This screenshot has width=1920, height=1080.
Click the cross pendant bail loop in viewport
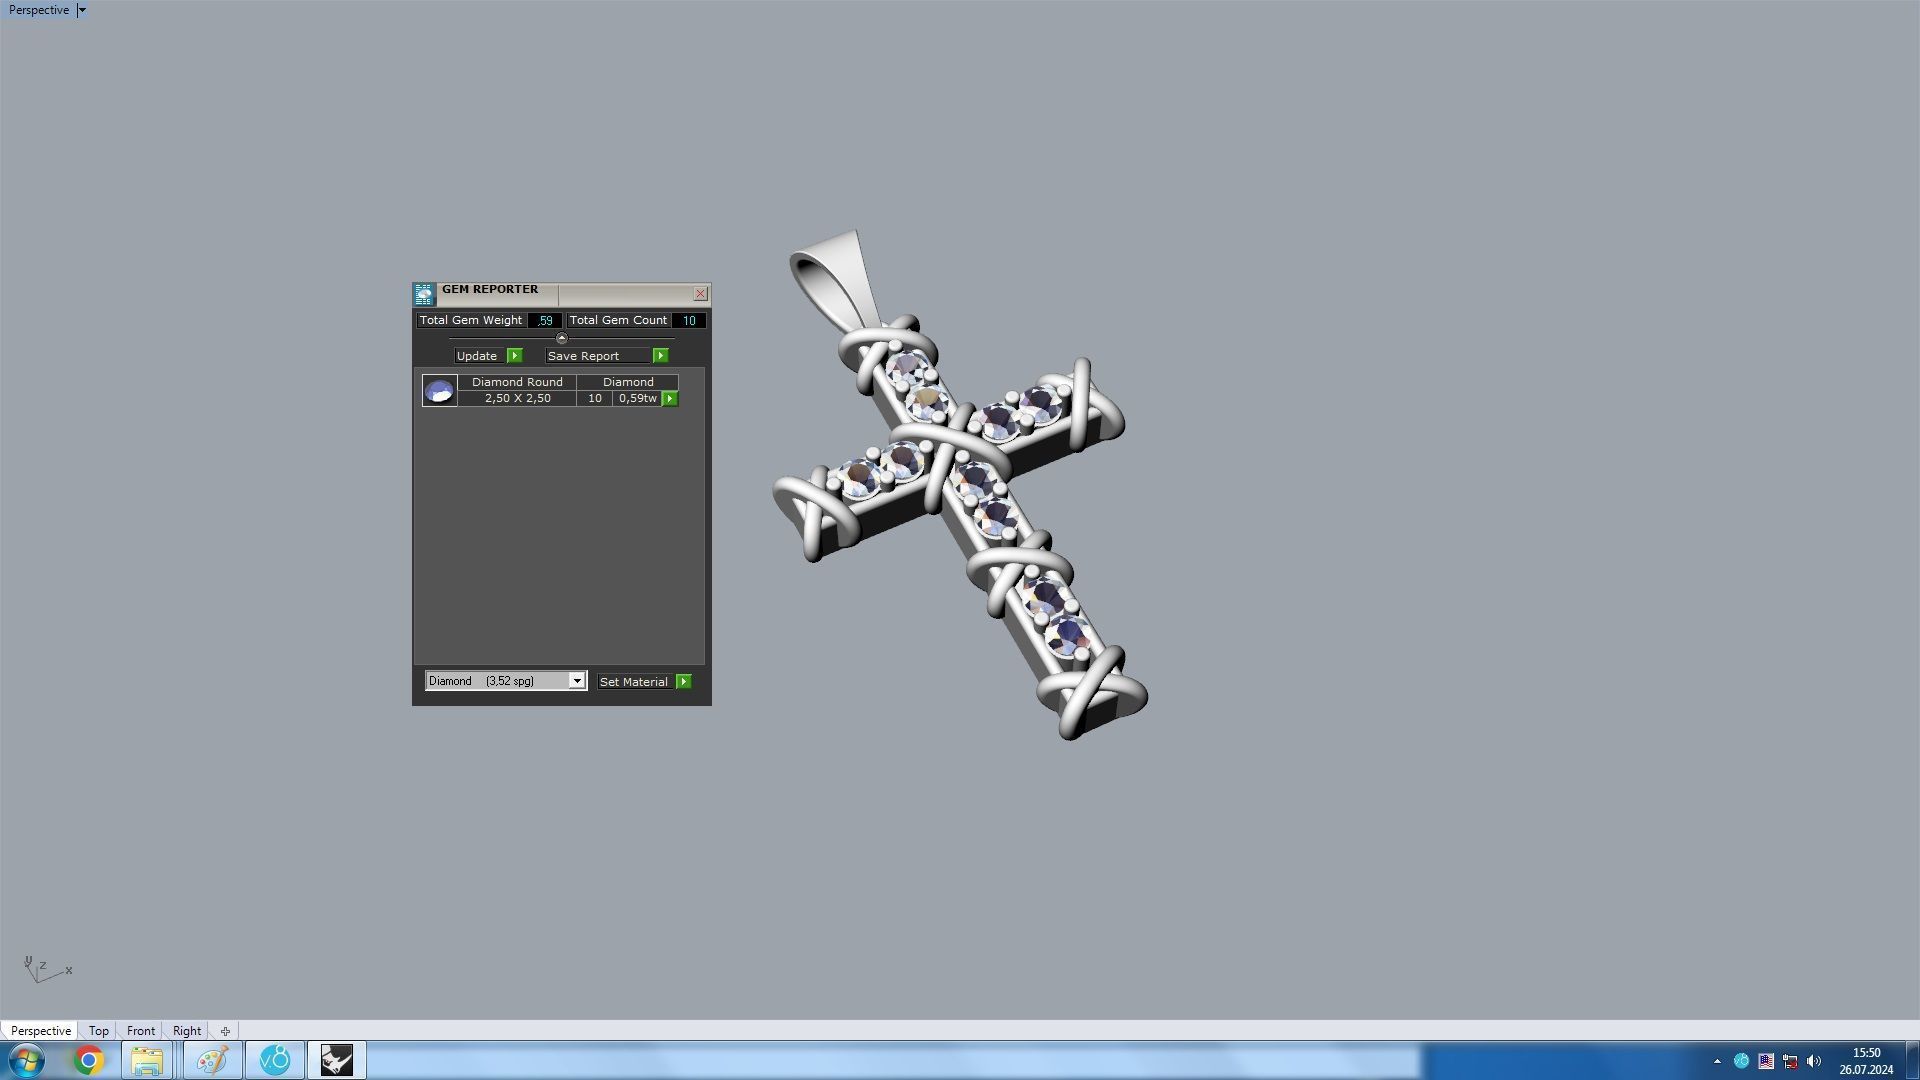[838, 280]
